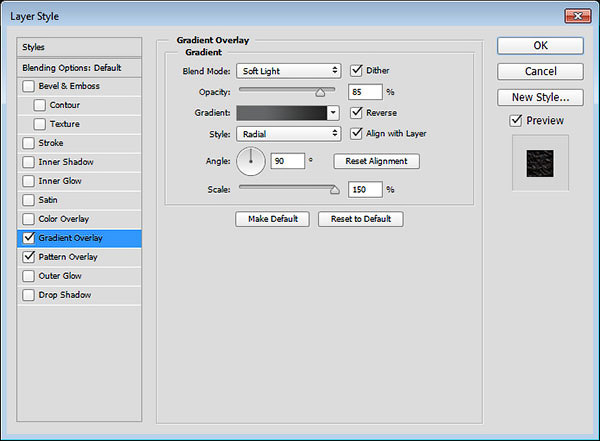This screenshot has height=441, width=600.
Task: Select the Satin row label
Action: pos(48,200)
